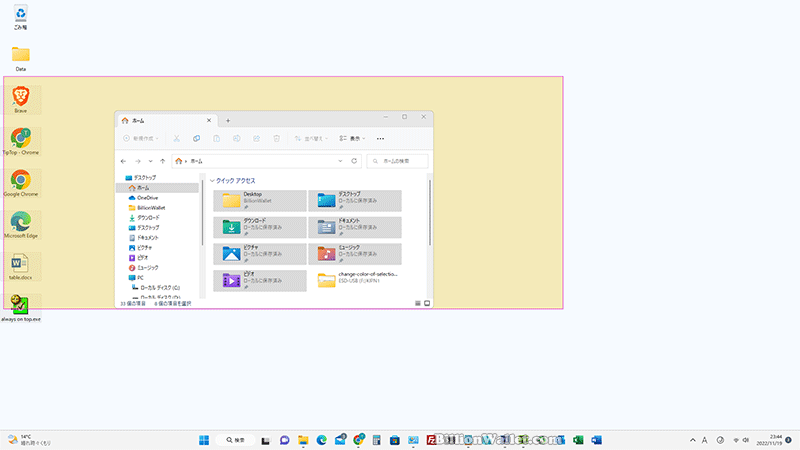This screenshot has height=450, width=800.
Task: Select the Delete trash icon in Explorer toolbar
Action: [277, 138]
